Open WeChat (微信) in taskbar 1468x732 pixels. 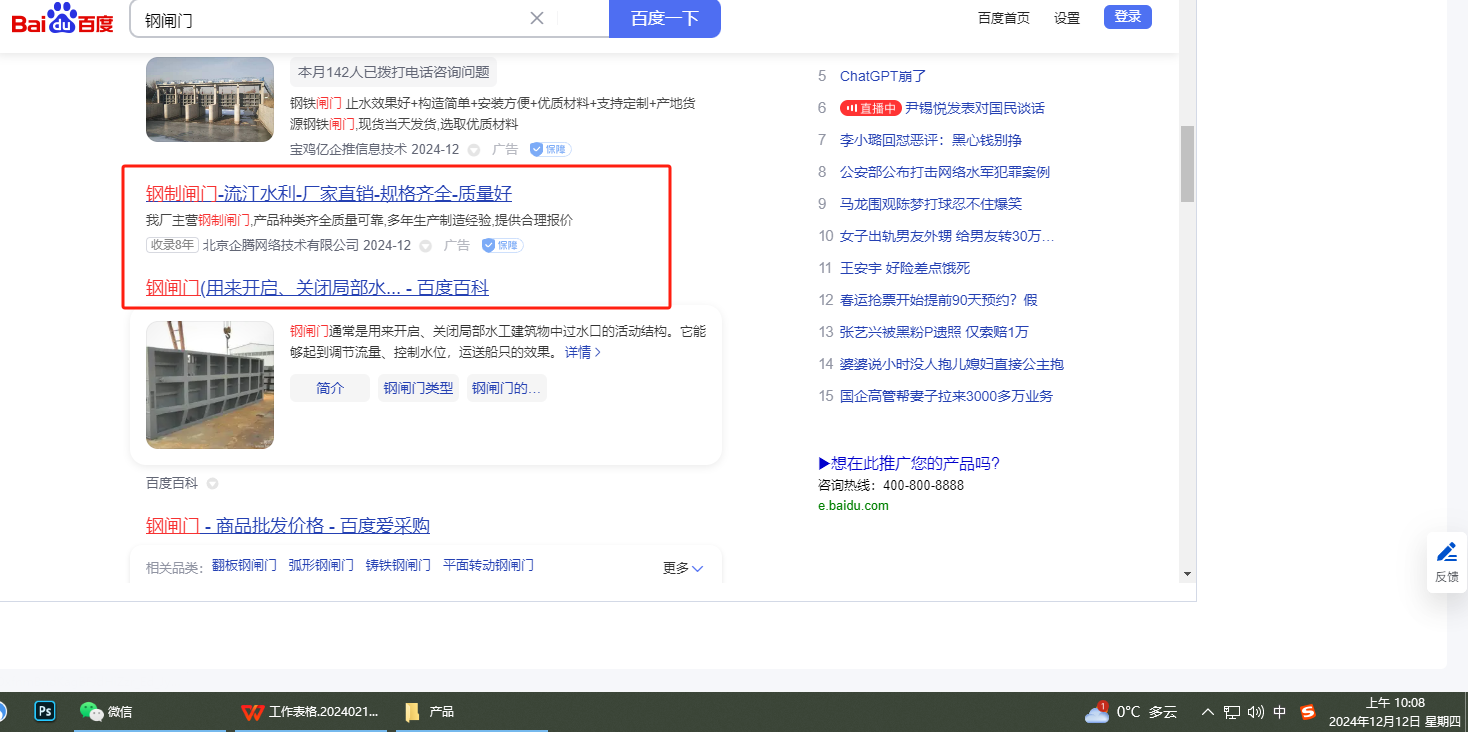coord(106,712)
